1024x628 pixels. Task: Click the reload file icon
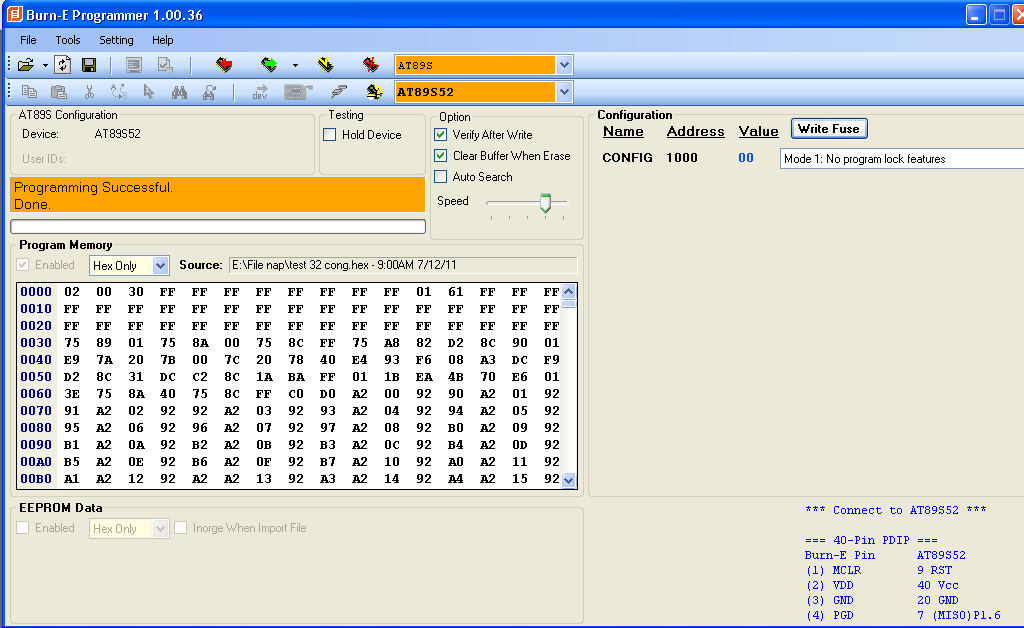[63, 65]
